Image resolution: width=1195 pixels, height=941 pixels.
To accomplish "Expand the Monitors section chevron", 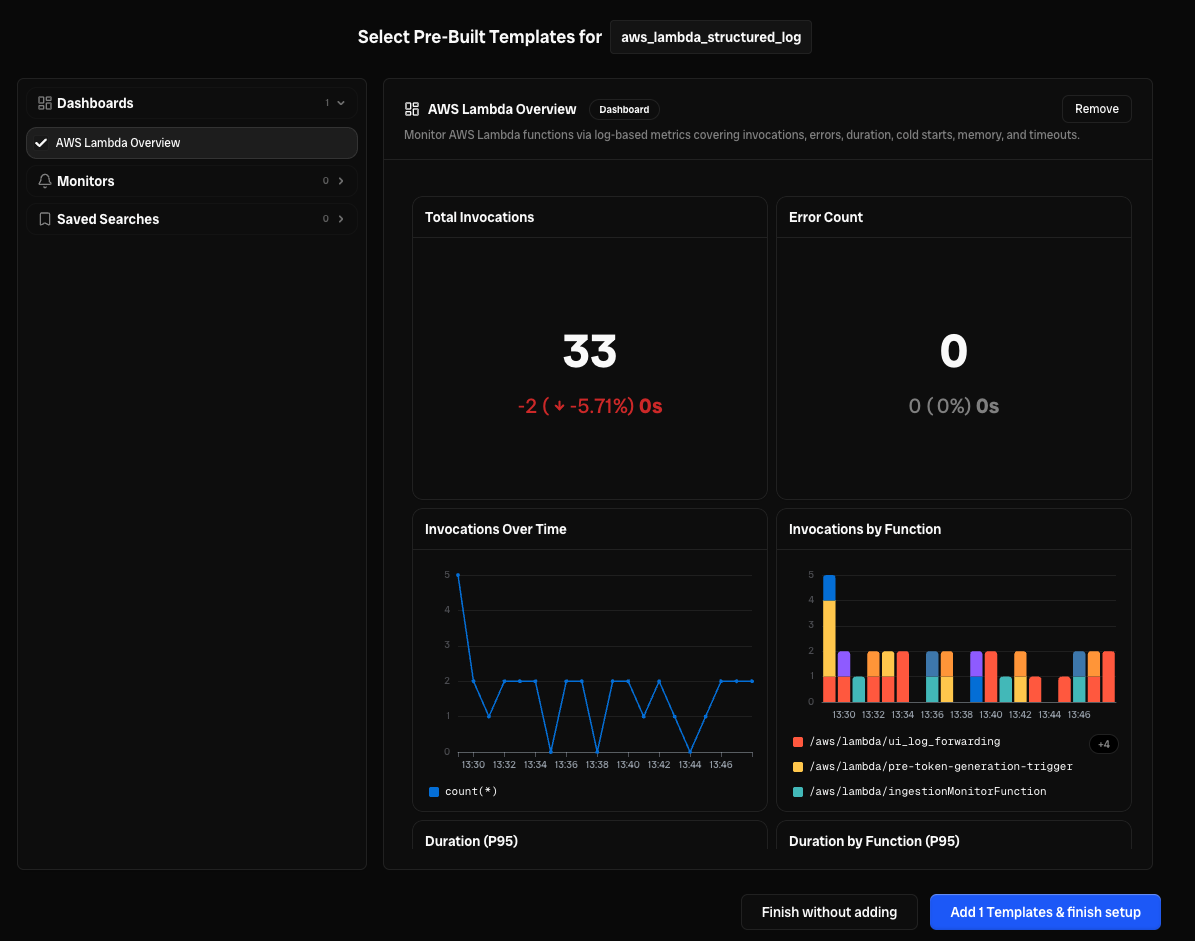I will 341,181.
